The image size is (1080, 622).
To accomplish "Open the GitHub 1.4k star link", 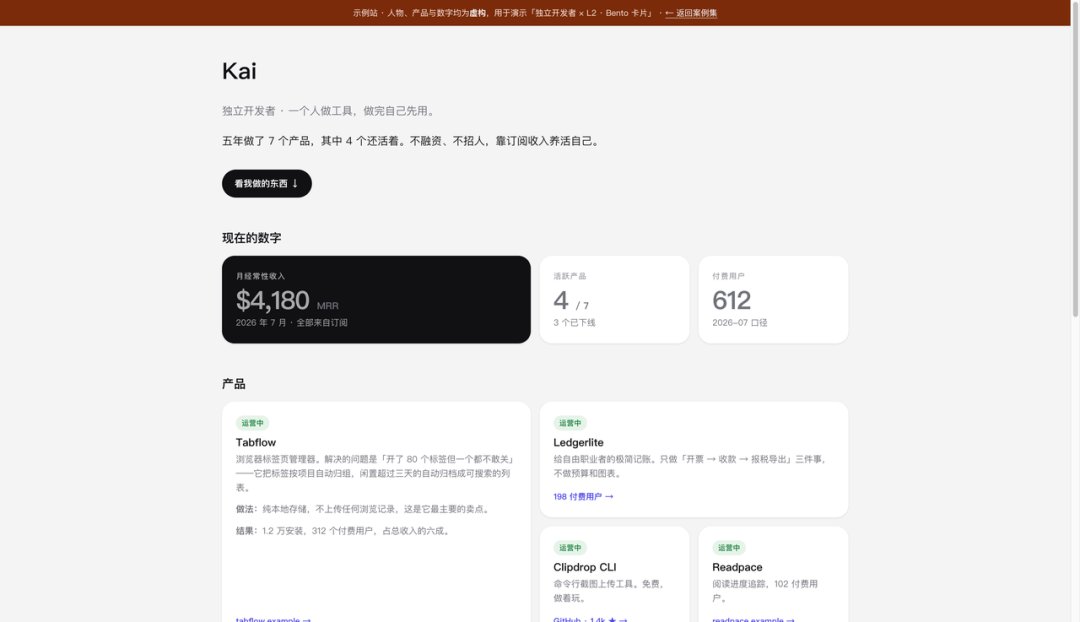I will (x=590, y=619).
